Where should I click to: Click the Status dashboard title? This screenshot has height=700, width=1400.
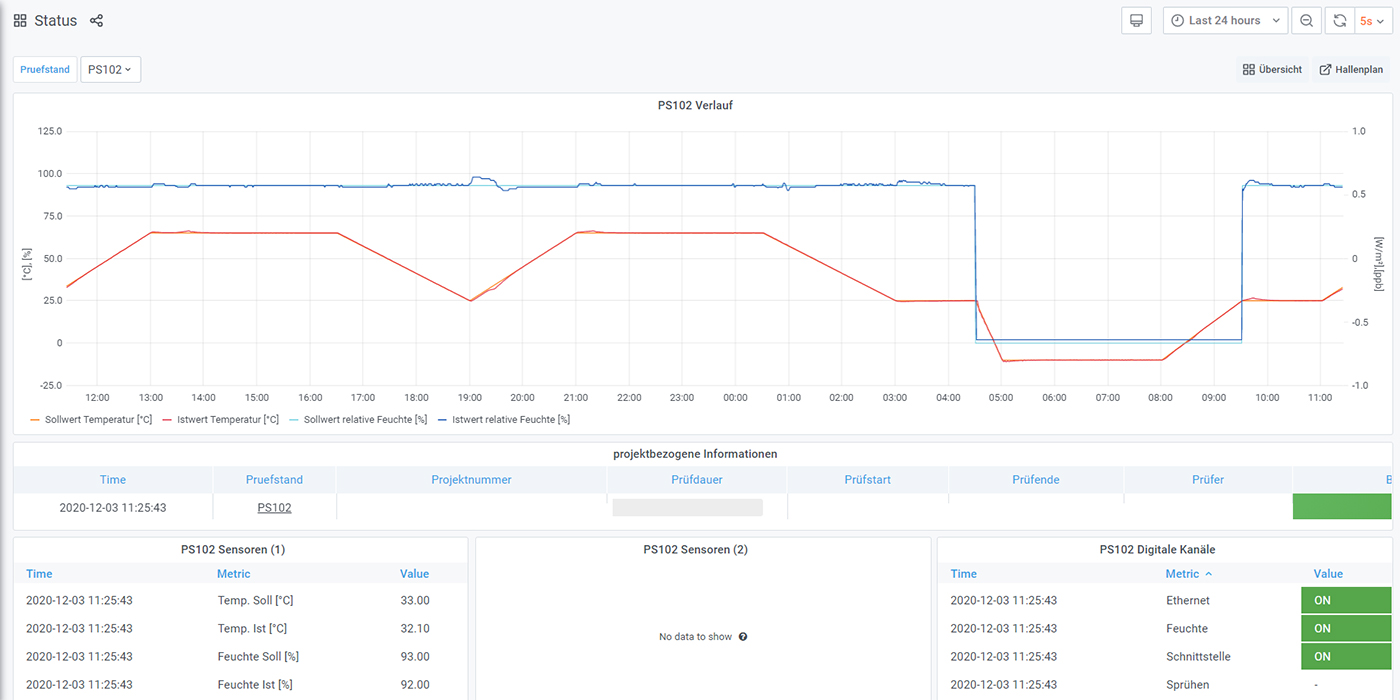tap(55, 21)
